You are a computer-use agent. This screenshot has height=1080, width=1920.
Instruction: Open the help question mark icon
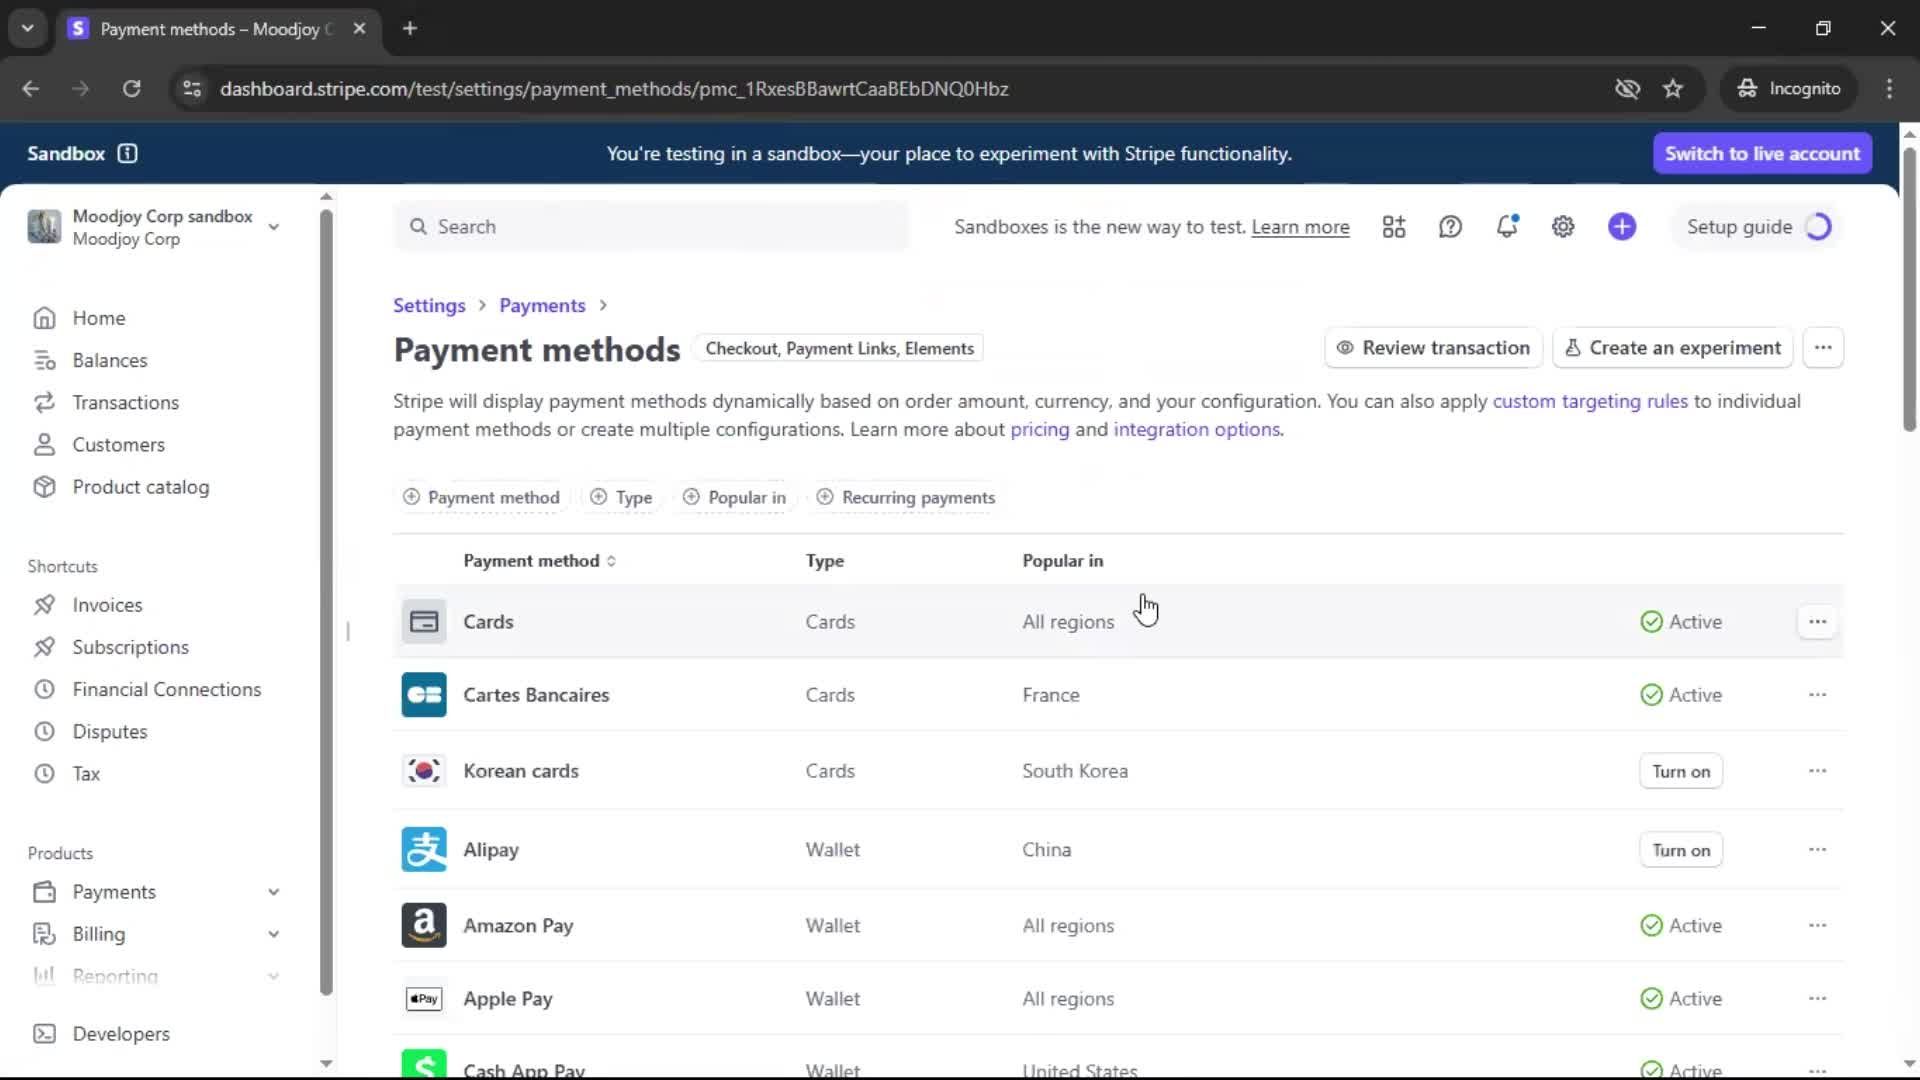[x=1450, y=227]
